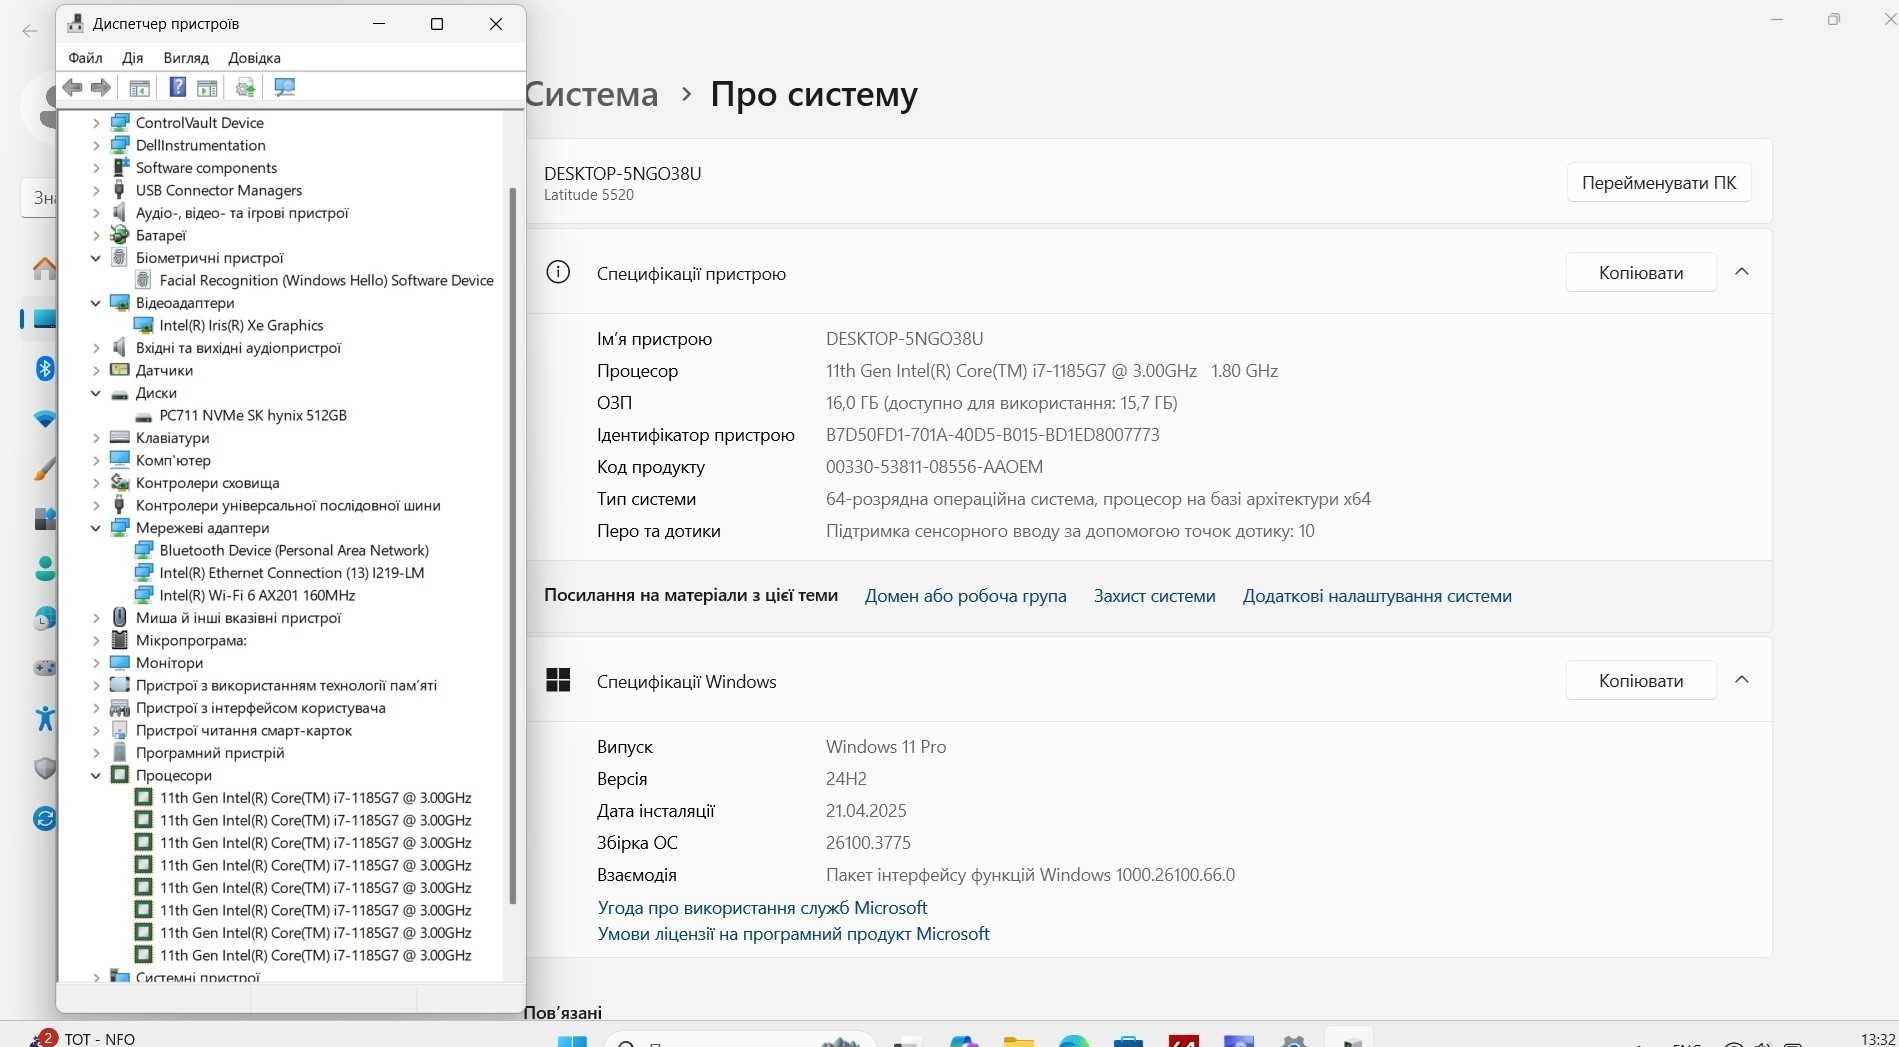The height and width of the screenshot is (1047, 1899).
Task: Click the Пристрої читання смарт-карток icon
Action: click(120, 731)
